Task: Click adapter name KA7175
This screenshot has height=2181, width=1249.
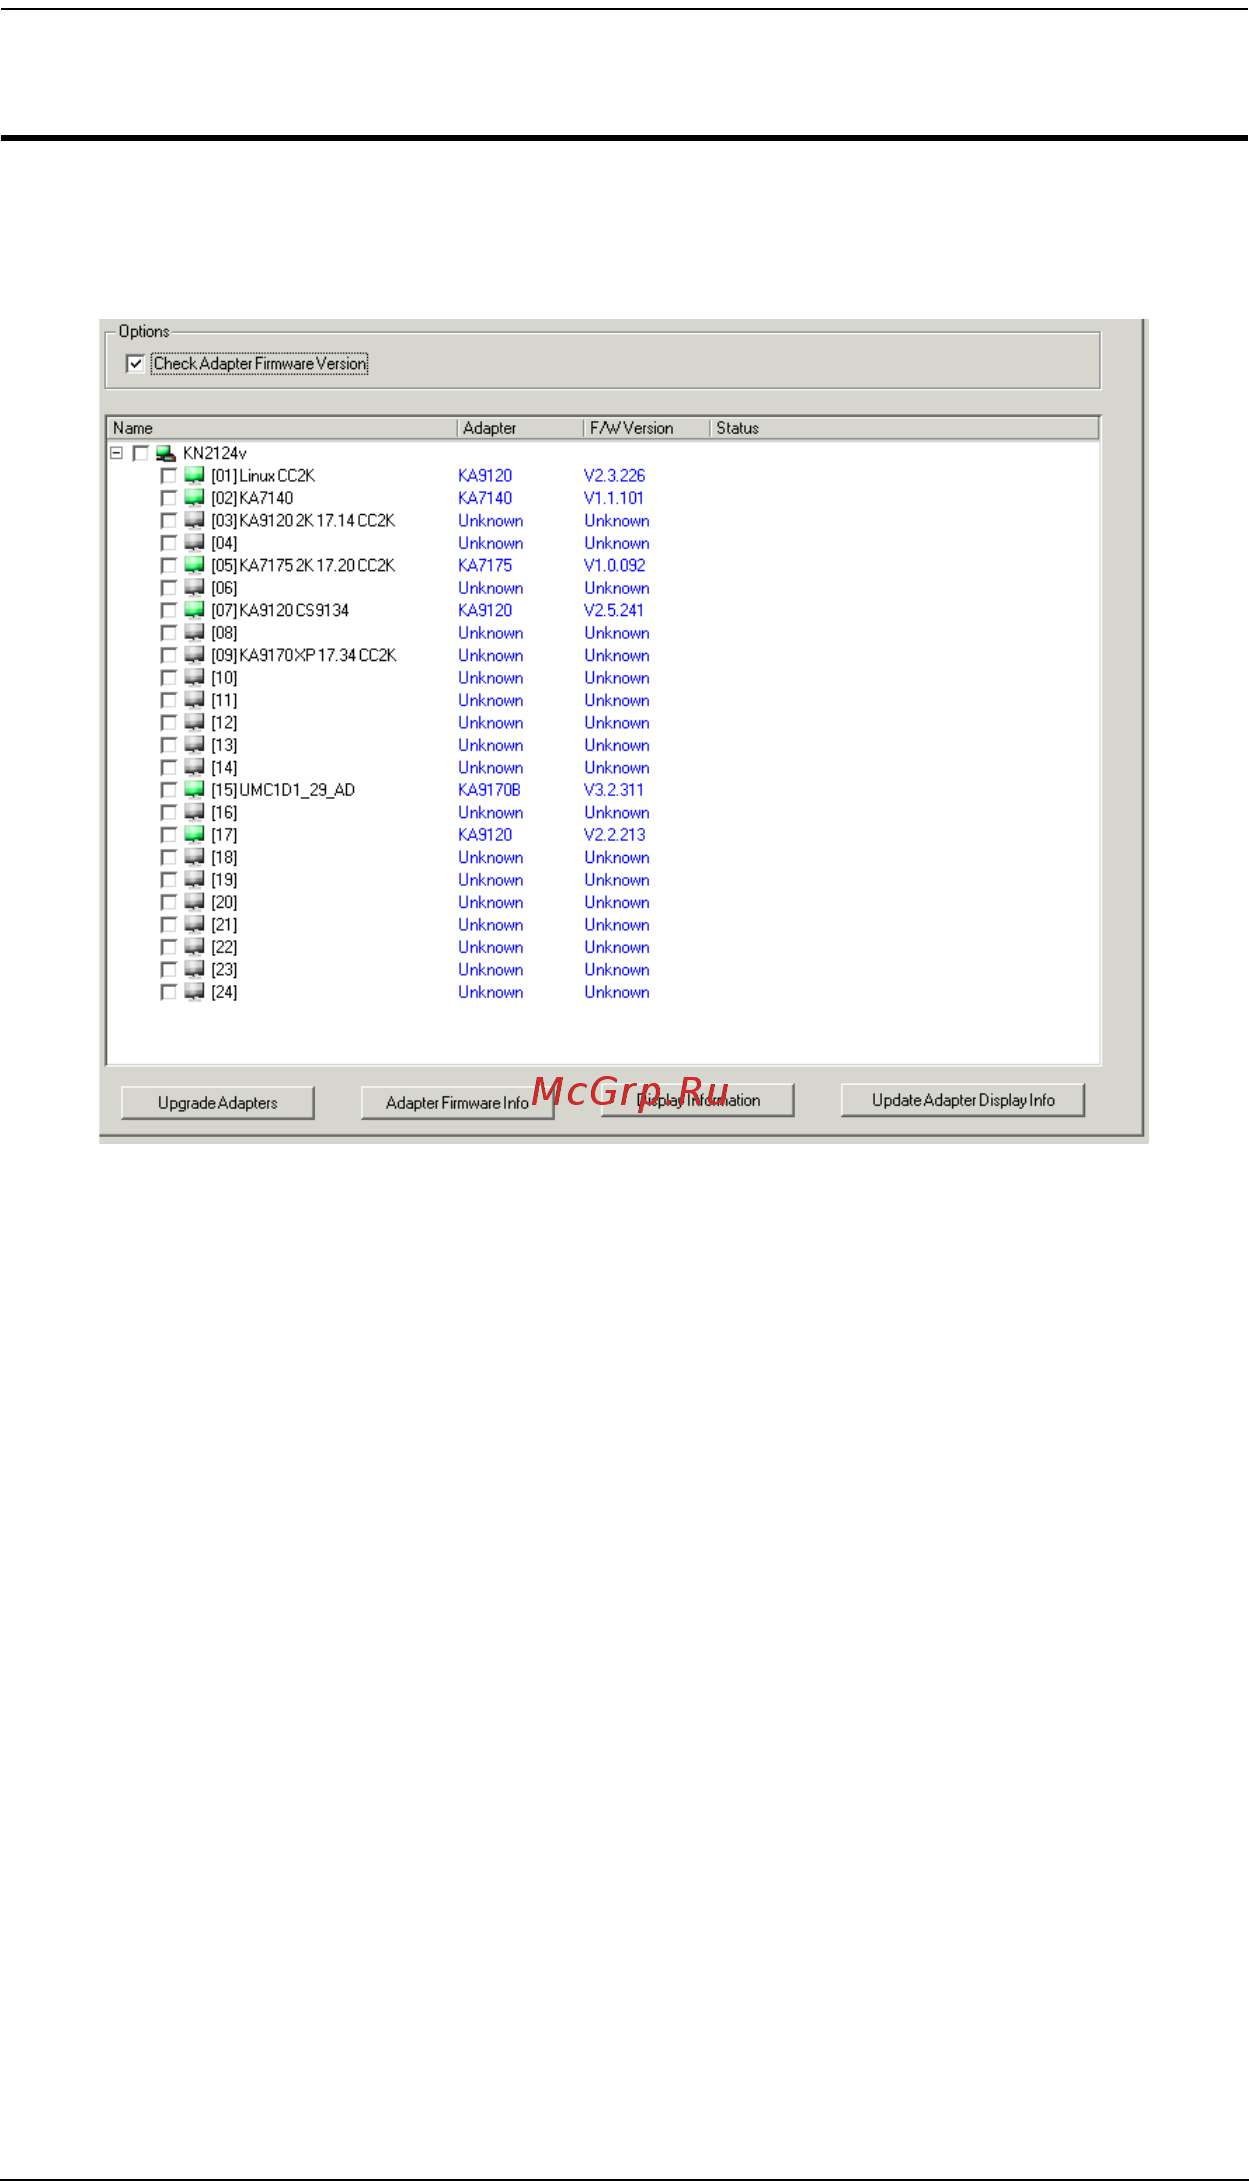Action: click(x=485, y=566)
